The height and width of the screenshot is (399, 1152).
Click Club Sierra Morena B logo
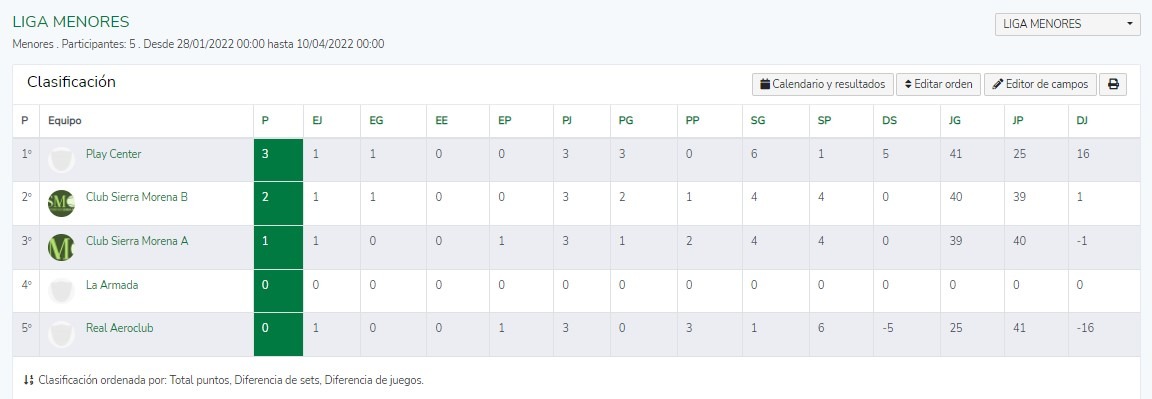61,204
